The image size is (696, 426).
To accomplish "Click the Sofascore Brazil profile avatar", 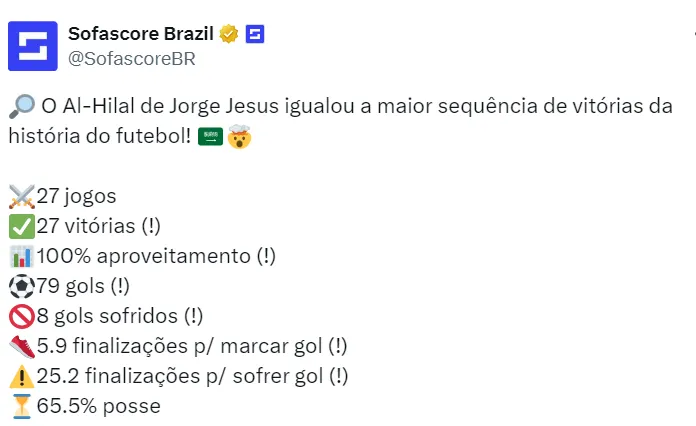I will tap(33, 46).
